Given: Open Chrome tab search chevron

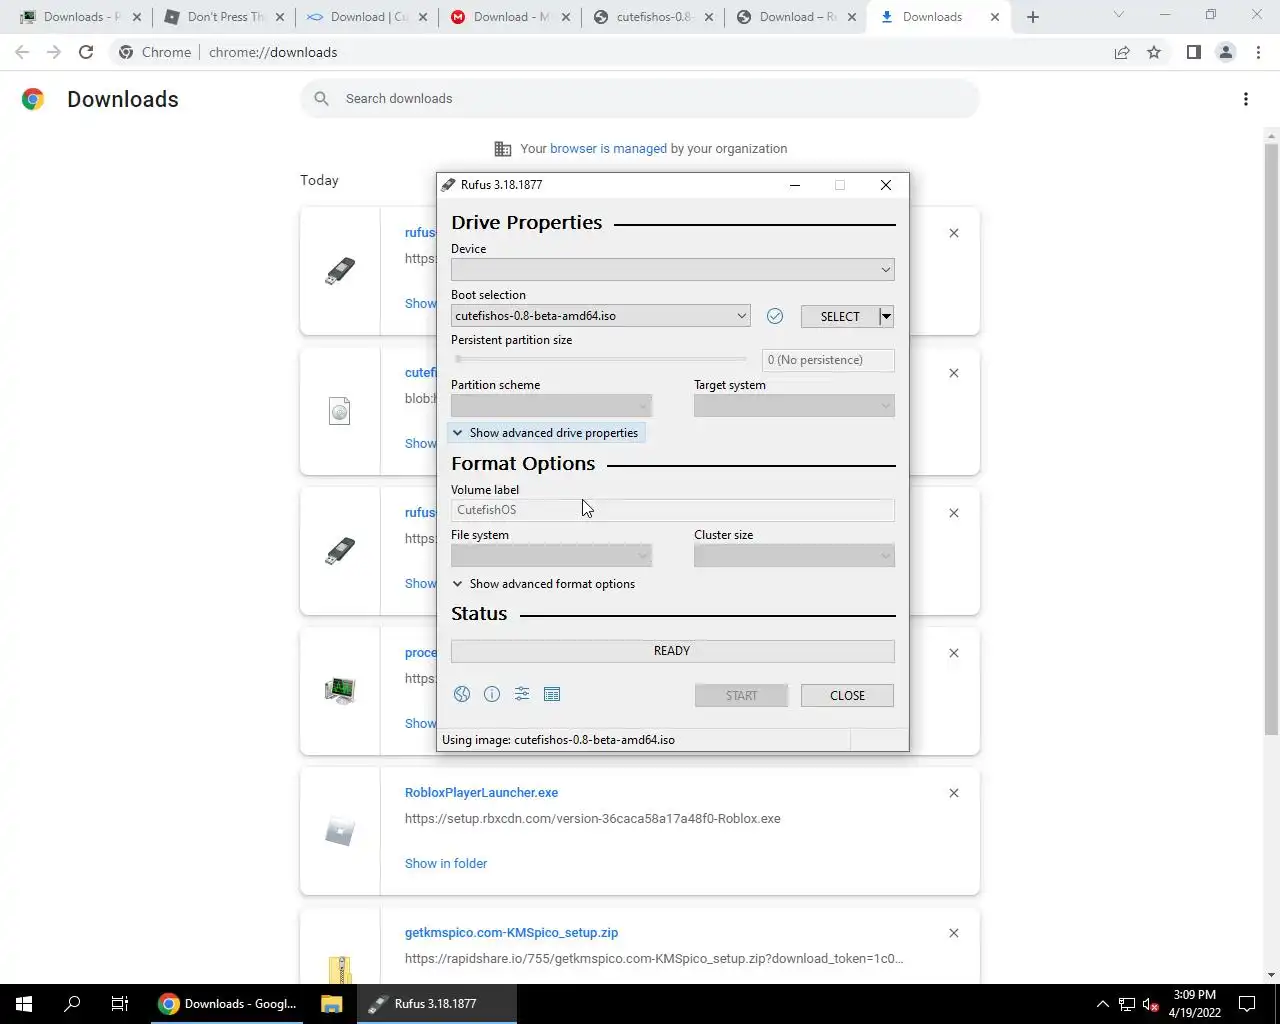Looking at the screenshot, I should [x=1118, y=15].
